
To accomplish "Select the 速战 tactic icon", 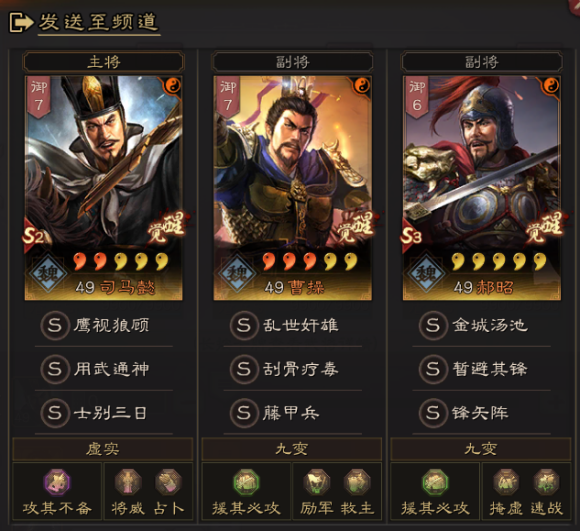I will (x=546, y=482).
